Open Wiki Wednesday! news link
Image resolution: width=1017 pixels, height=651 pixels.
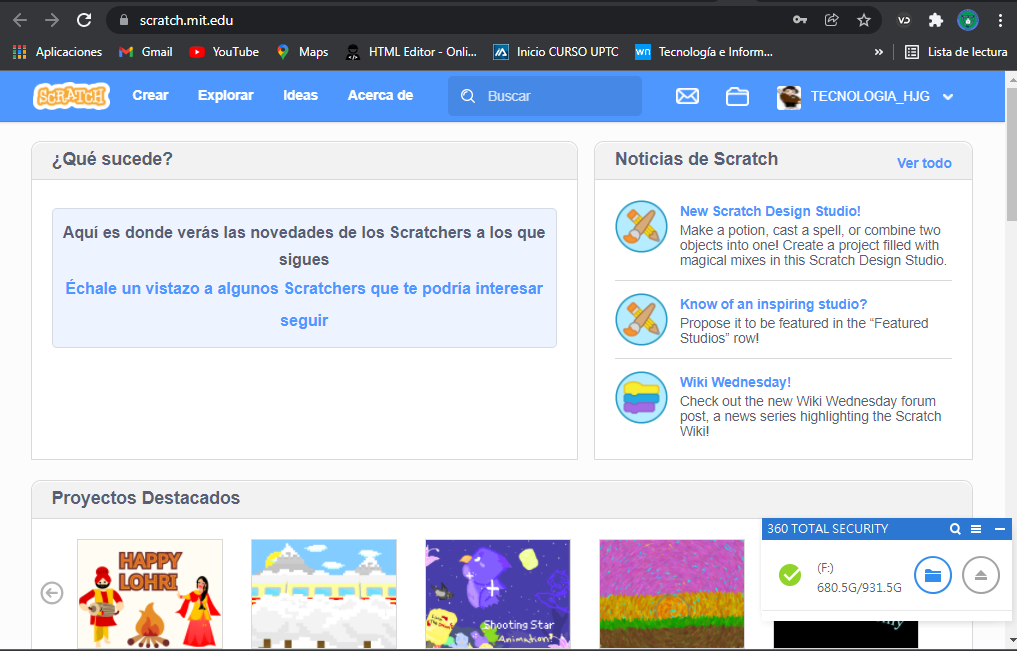click(735, 382)
